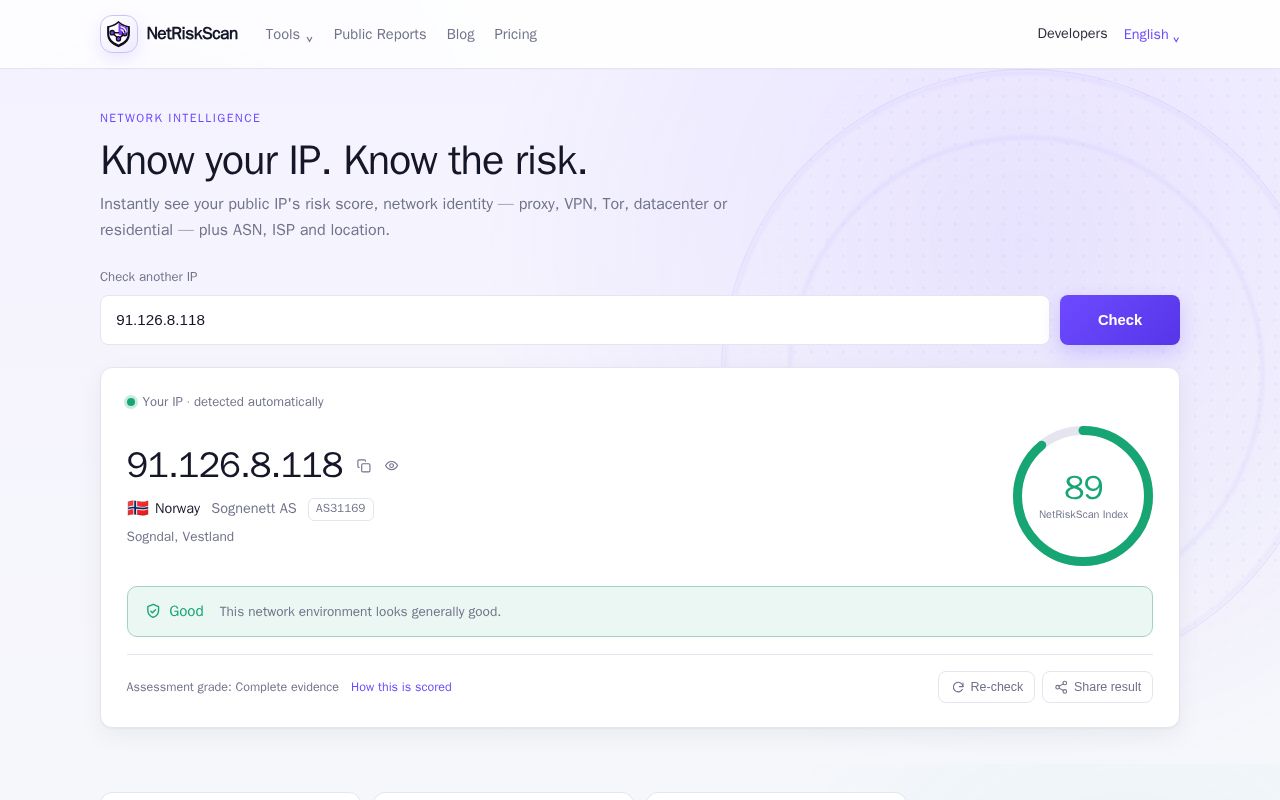Go to the Blog page
Image resolution: width=1280 pixels, height=800 pixels.
tap(460, 34)
